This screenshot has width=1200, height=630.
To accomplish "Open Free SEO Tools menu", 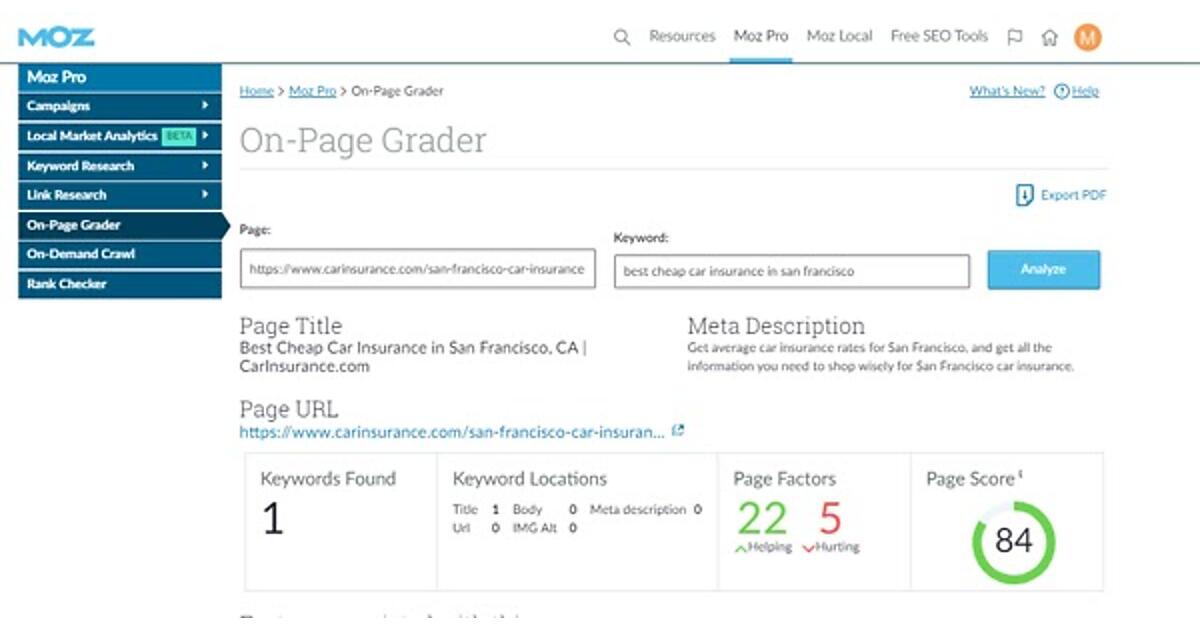I will (939, 36).
